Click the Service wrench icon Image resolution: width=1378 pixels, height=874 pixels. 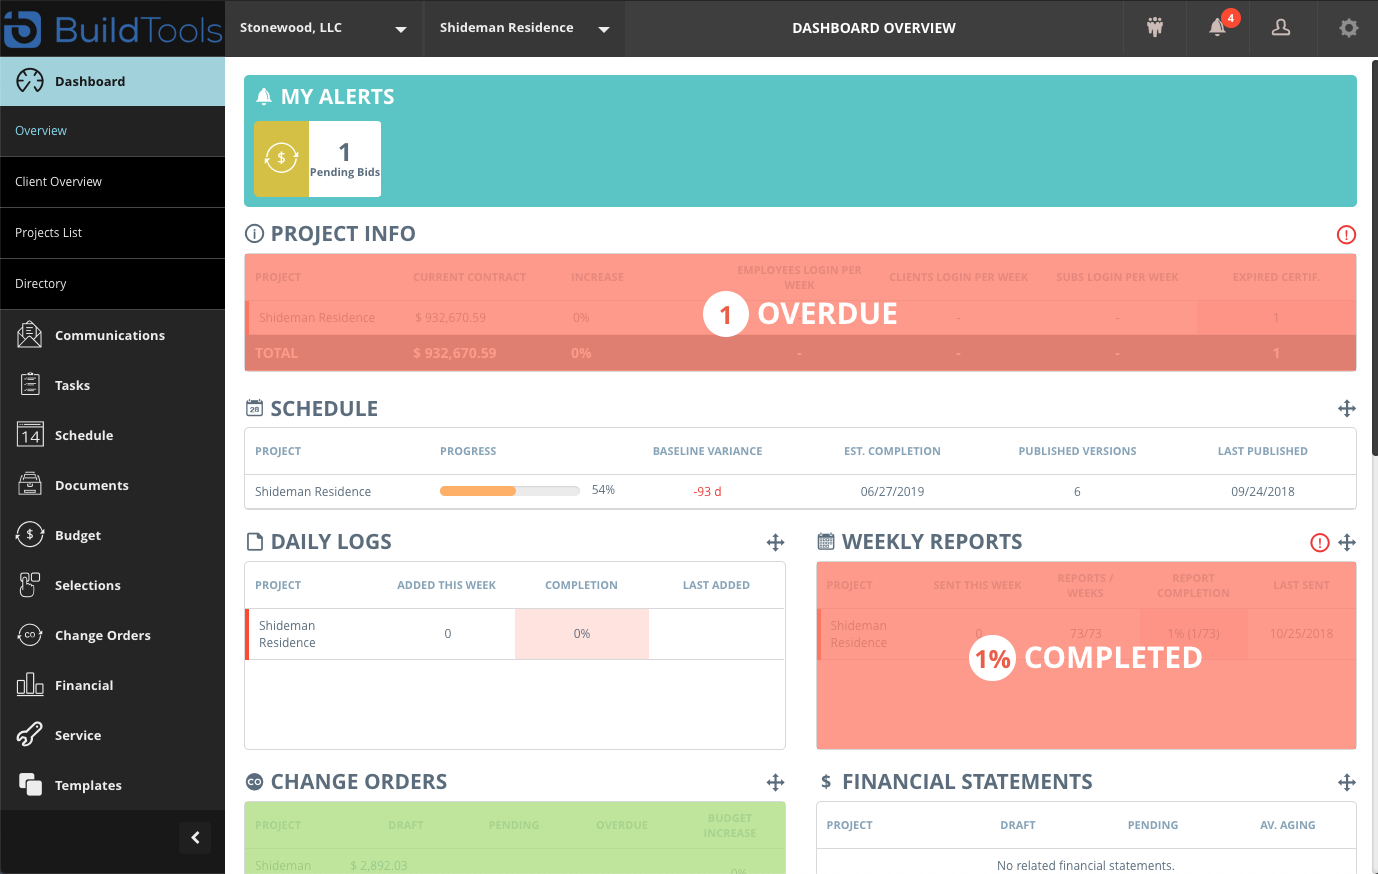tap(29, 734)
